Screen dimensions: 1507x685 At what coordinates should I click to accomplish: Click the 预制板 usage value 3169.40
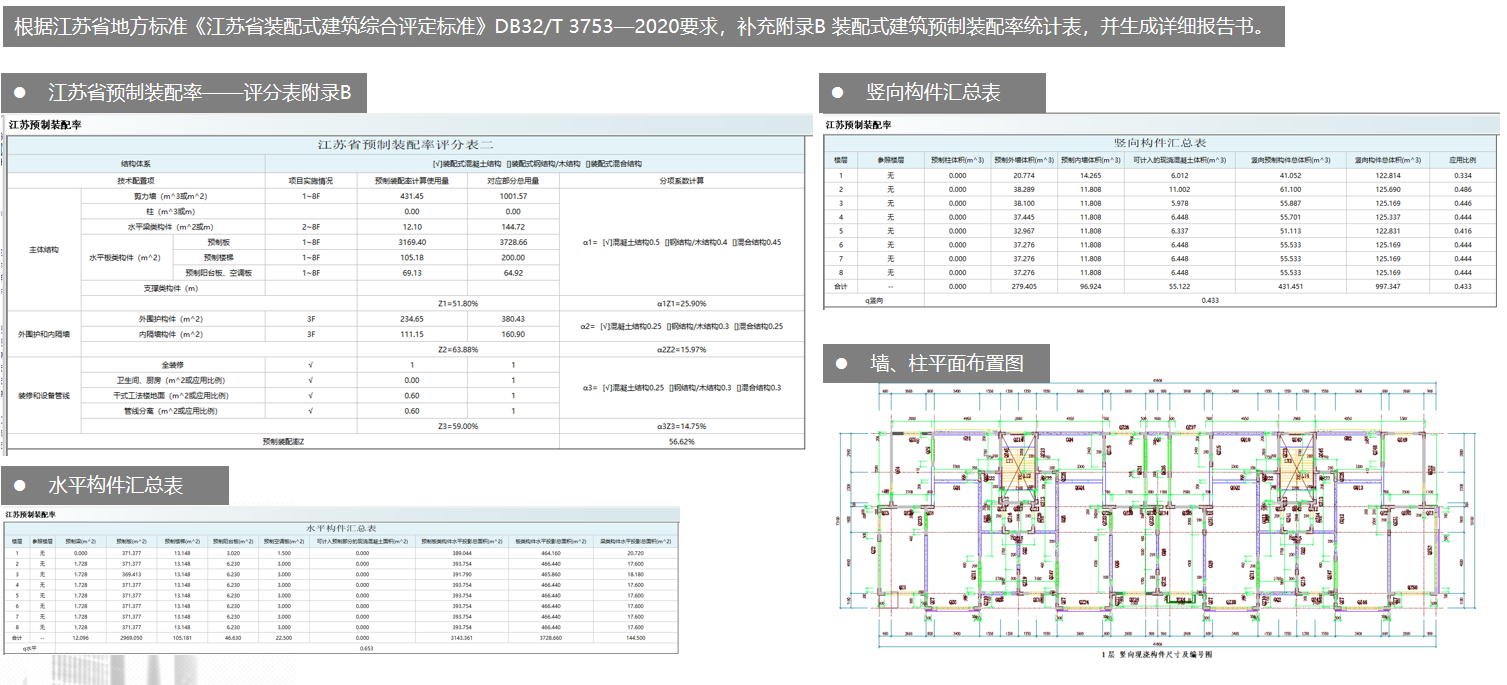[412, 242]
